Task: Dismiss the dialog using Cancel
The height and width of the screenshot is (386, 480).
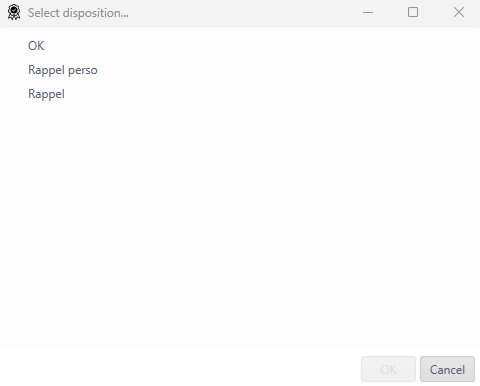Action: click(x=447, y=369)
